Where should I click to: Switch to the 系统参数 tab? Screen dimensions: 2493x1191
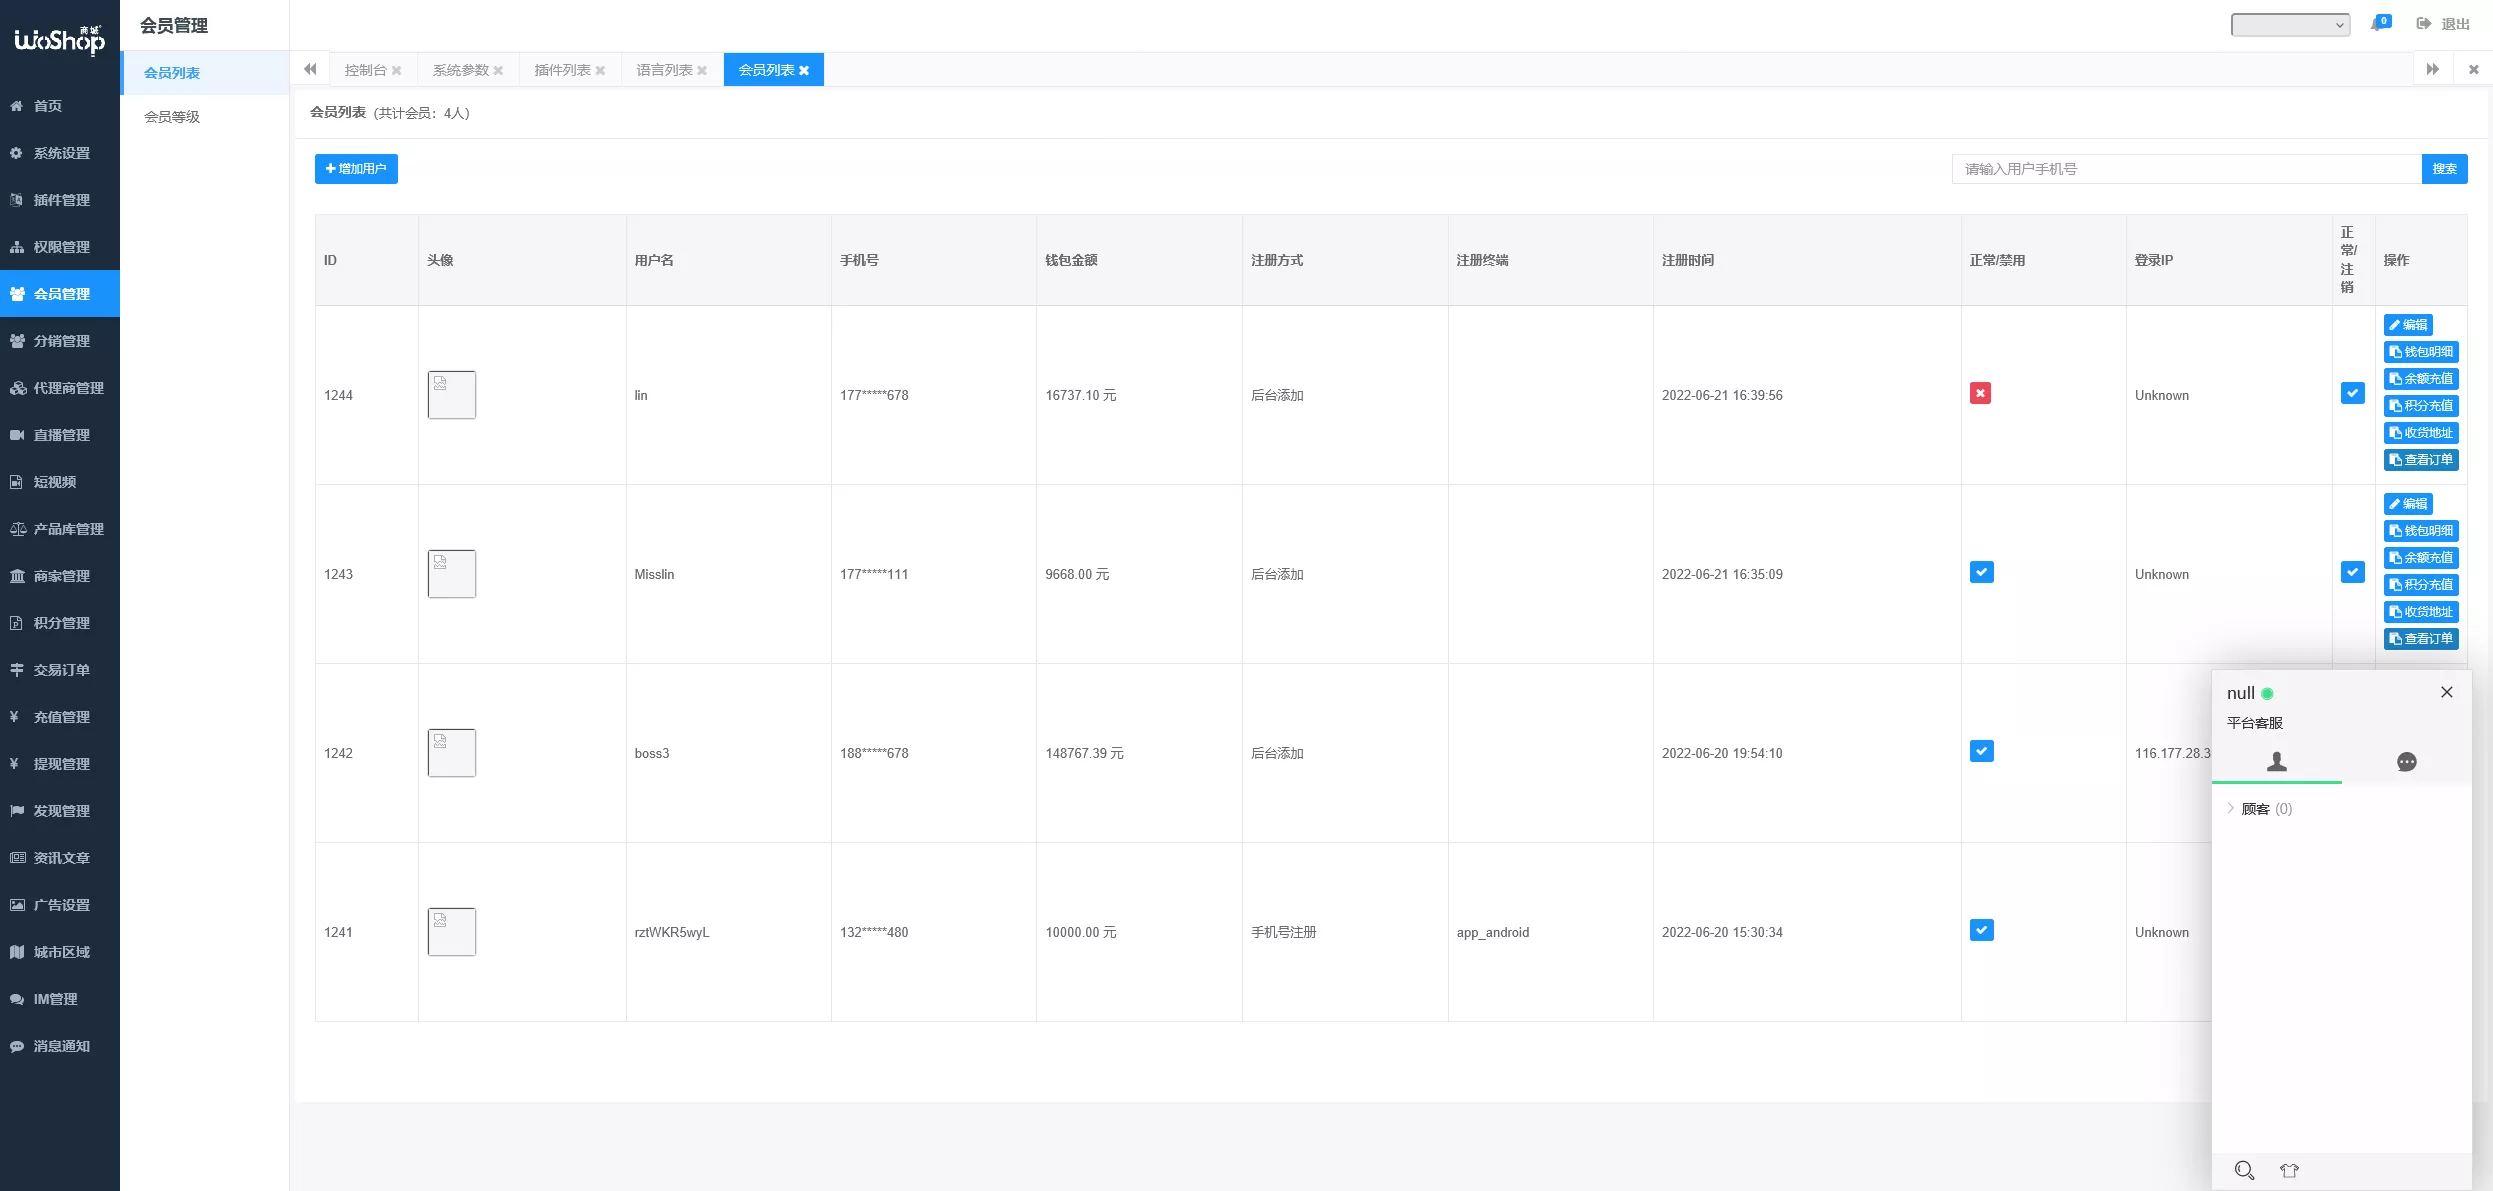(461, 70)
